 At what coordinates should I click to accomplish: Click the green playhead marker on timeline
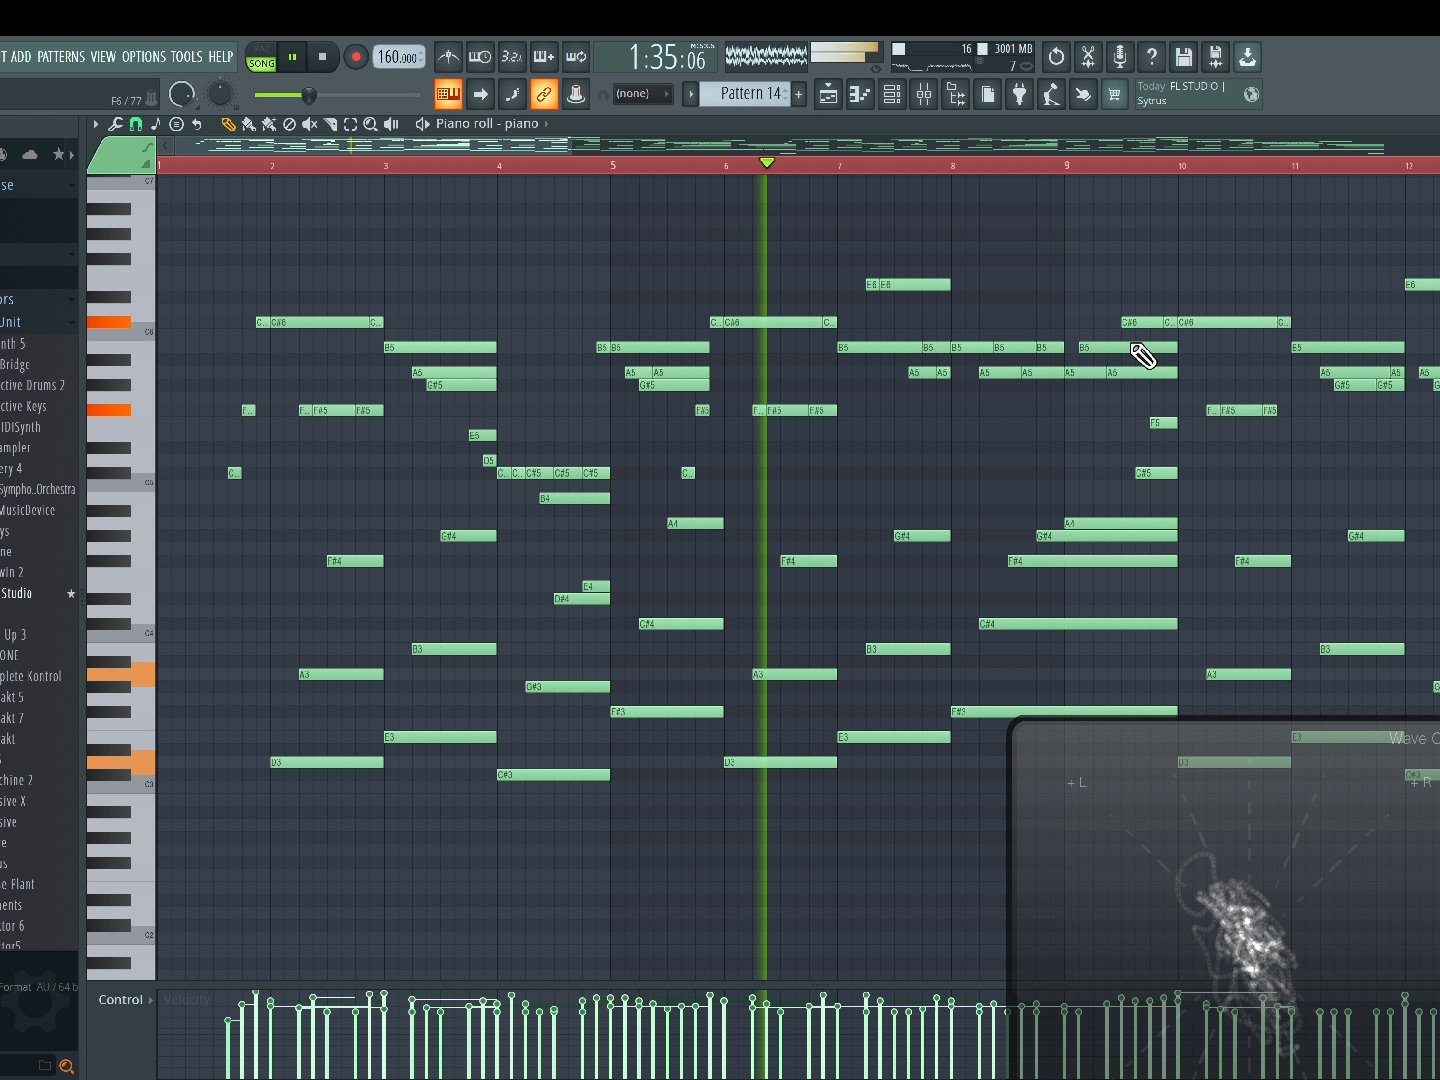tap(767, 162)
